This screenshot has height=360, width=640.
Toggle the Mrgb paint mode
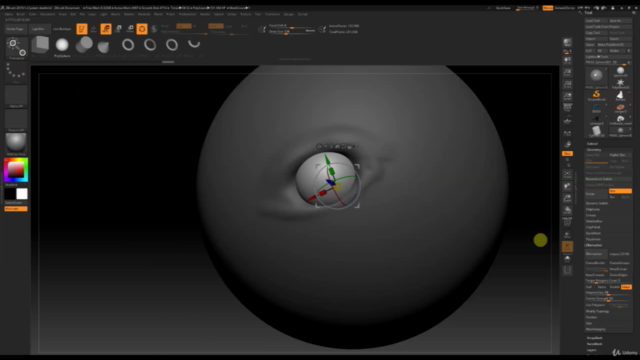coord(165,26)
